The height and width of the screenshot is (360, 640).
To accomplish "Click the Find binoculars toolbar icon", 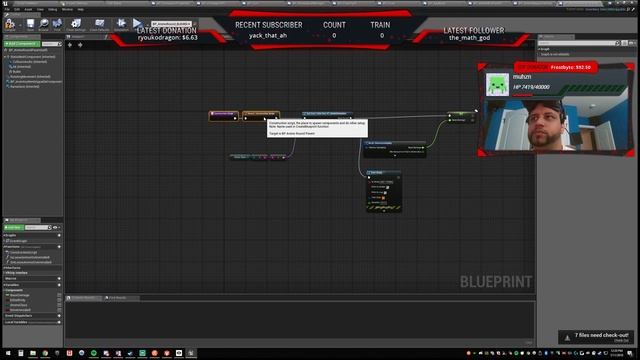I will tap(57, 24).
